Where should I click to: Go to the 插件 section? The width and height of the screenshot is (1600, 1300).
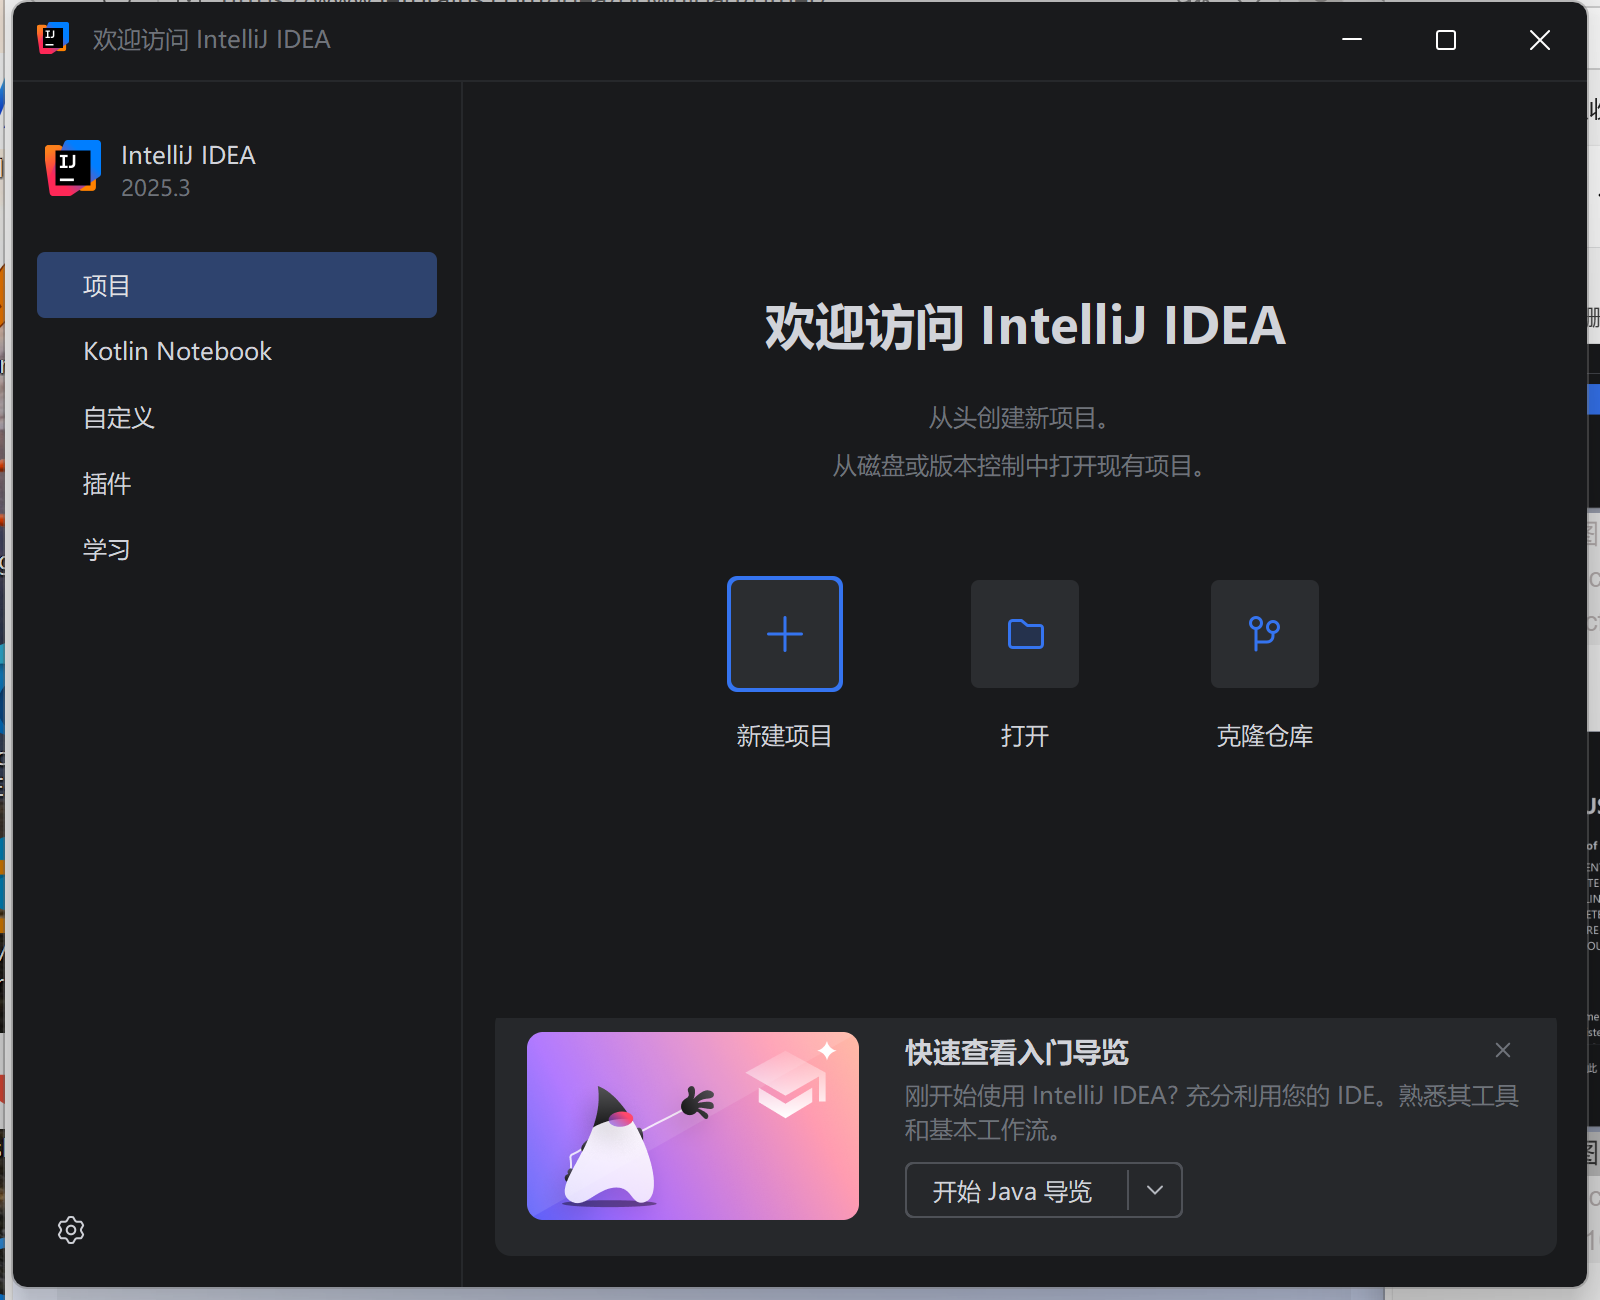click(237, 483)
